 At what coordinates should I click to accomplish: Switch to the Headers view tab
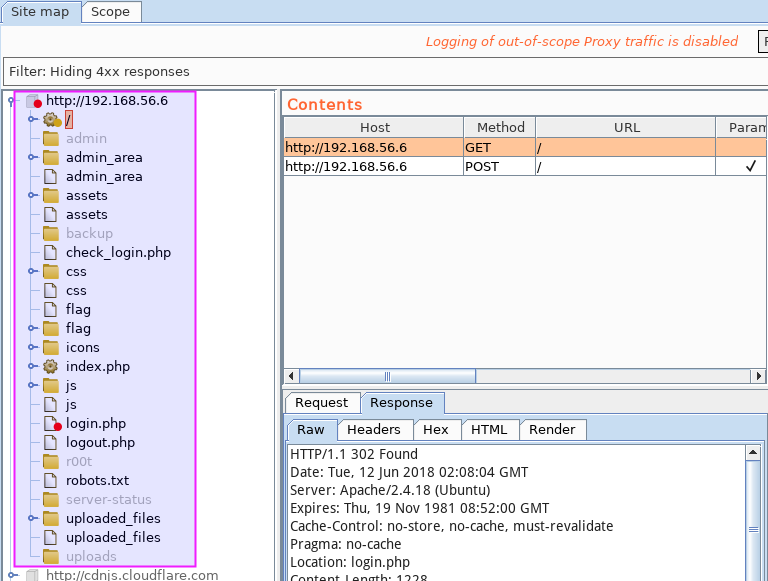[374, 430]
